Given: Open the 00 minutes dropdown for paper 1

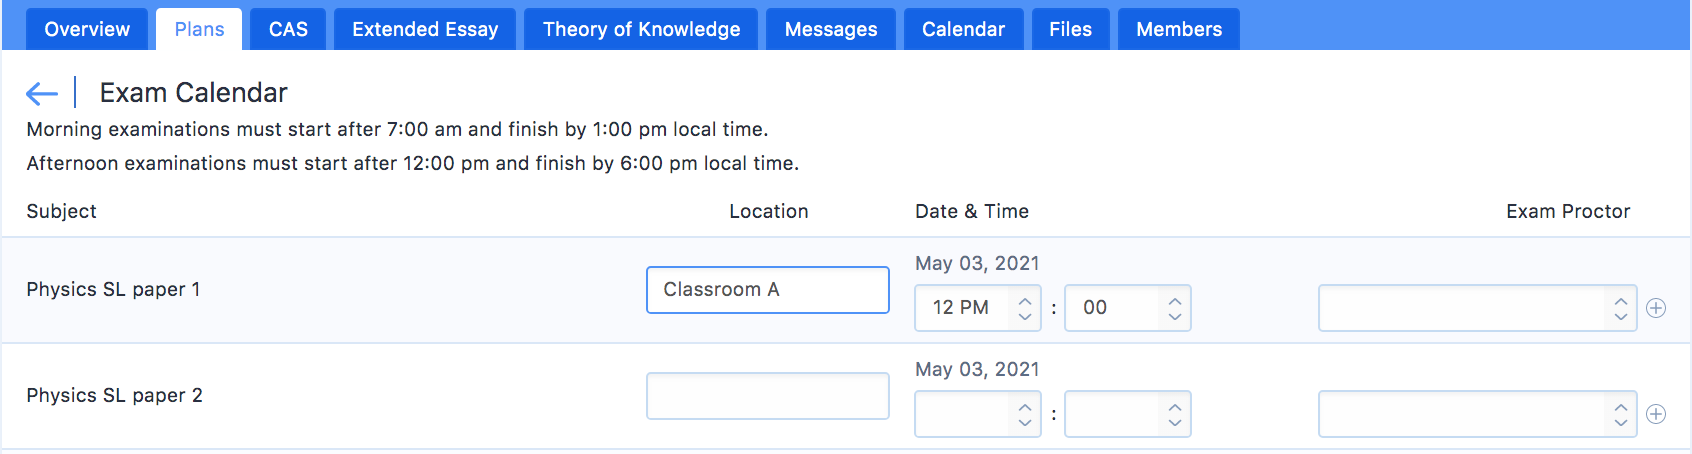Looking at the screenshot, I should pyautogui.click(x=1127, y=308).
